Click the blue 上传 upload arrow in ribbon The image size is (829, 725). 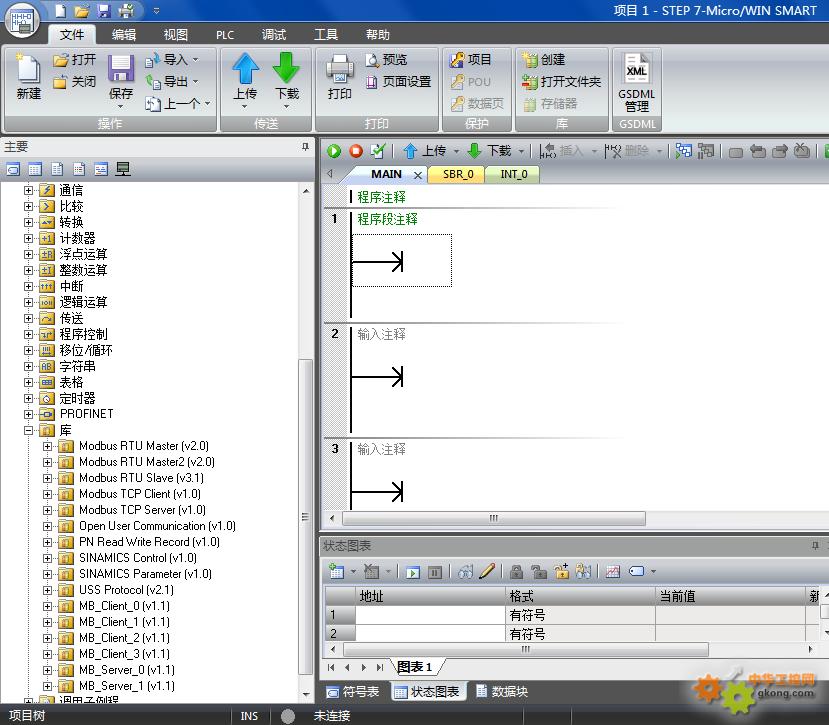coord(245,68)
